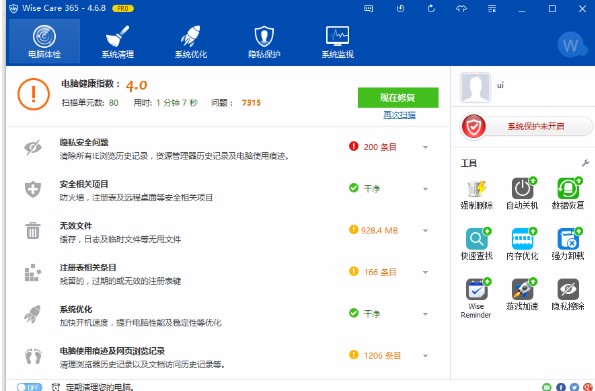Click the circular-arrow refresh icon in the title bar
The height and width of the screenshot is (391, 595).
431,8
